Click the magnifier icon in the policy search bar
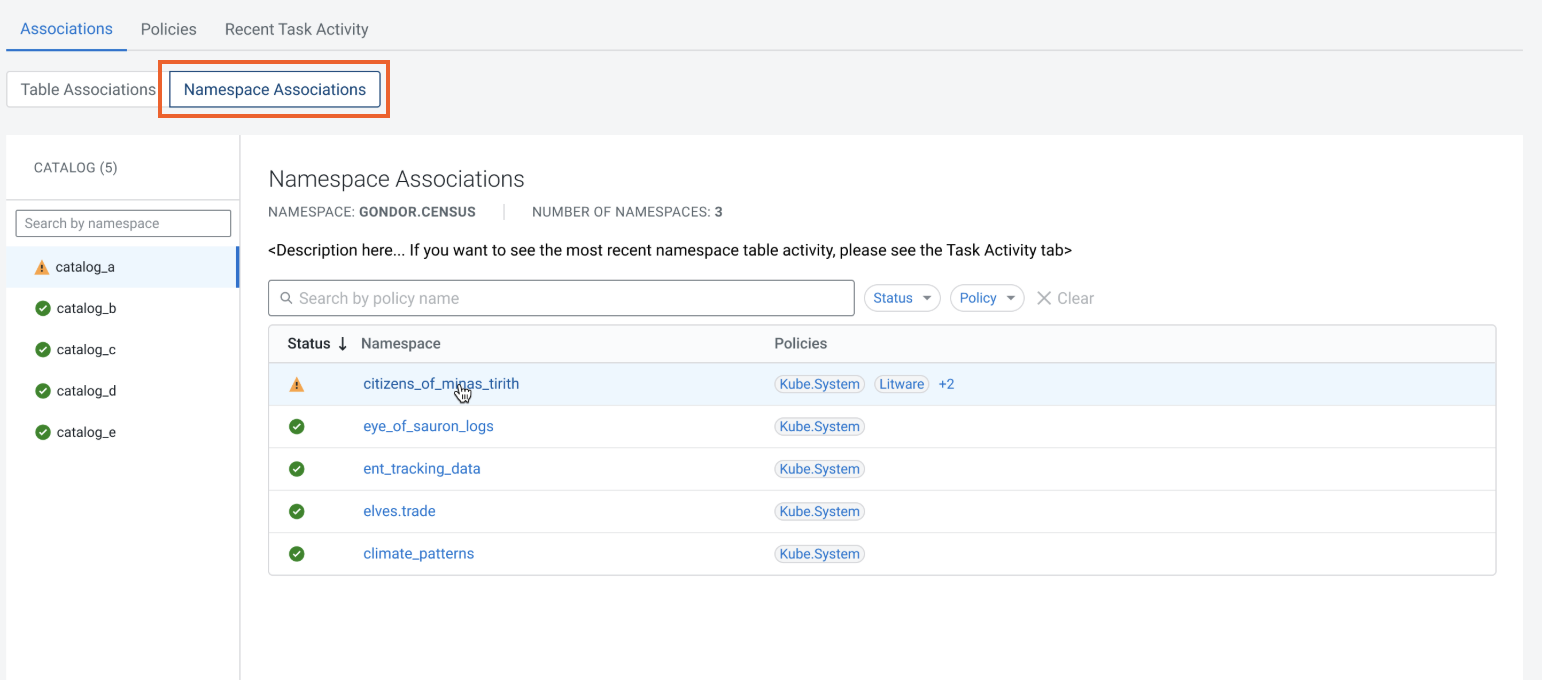 pyautogui.click(x=286, y=297)
